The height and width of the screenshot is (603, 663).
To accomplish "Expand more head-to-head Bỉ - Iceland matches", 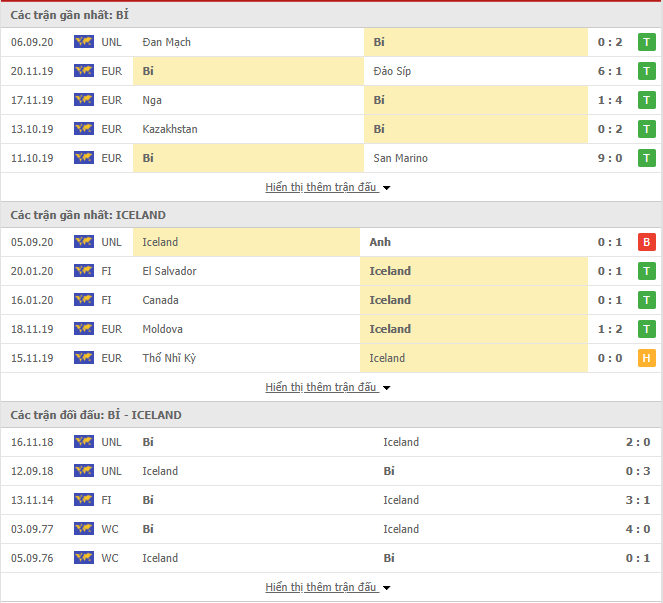I will pos(327,587).
